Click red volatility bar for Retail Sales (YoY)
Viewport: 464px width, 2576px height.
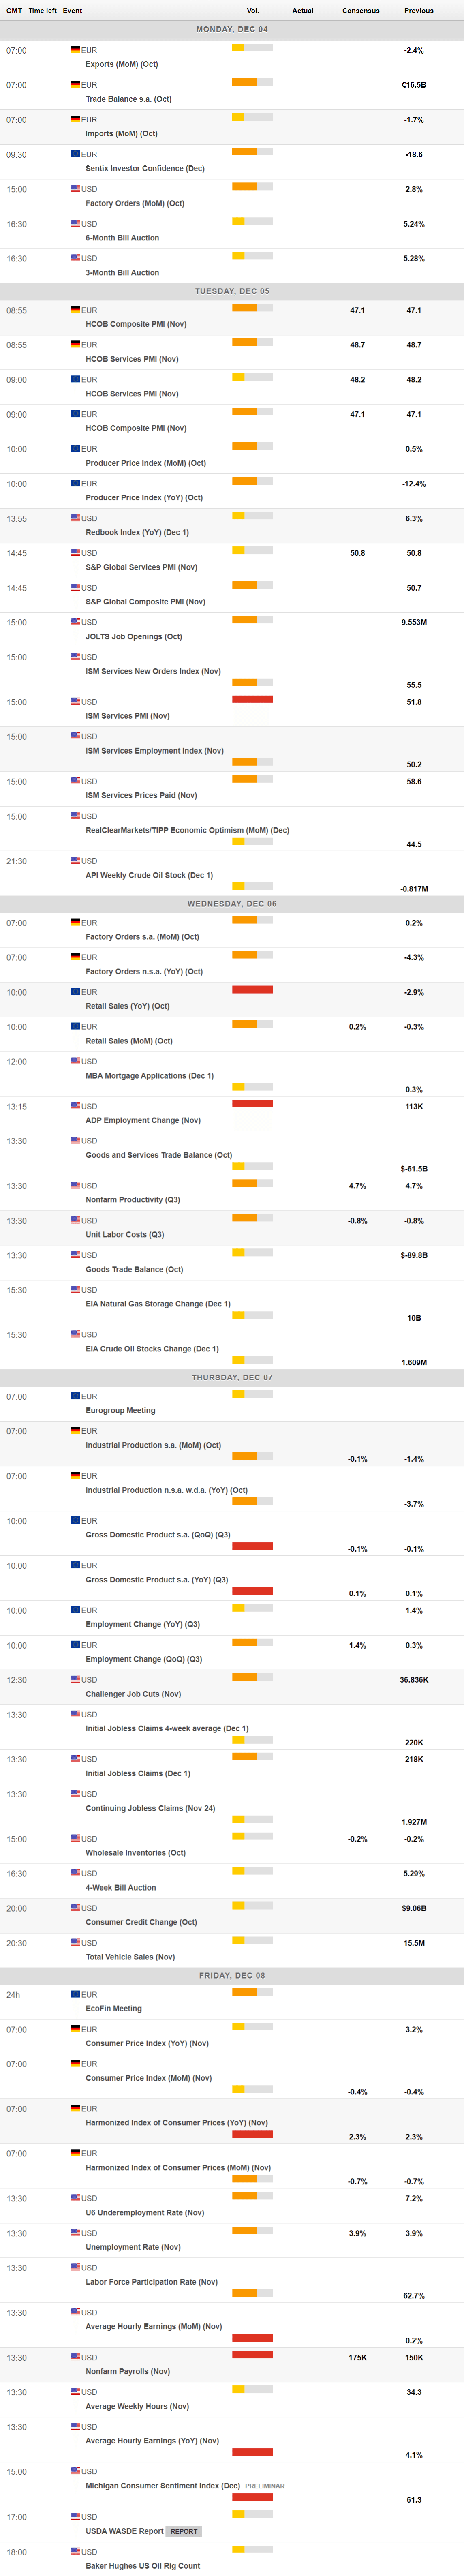252,989
